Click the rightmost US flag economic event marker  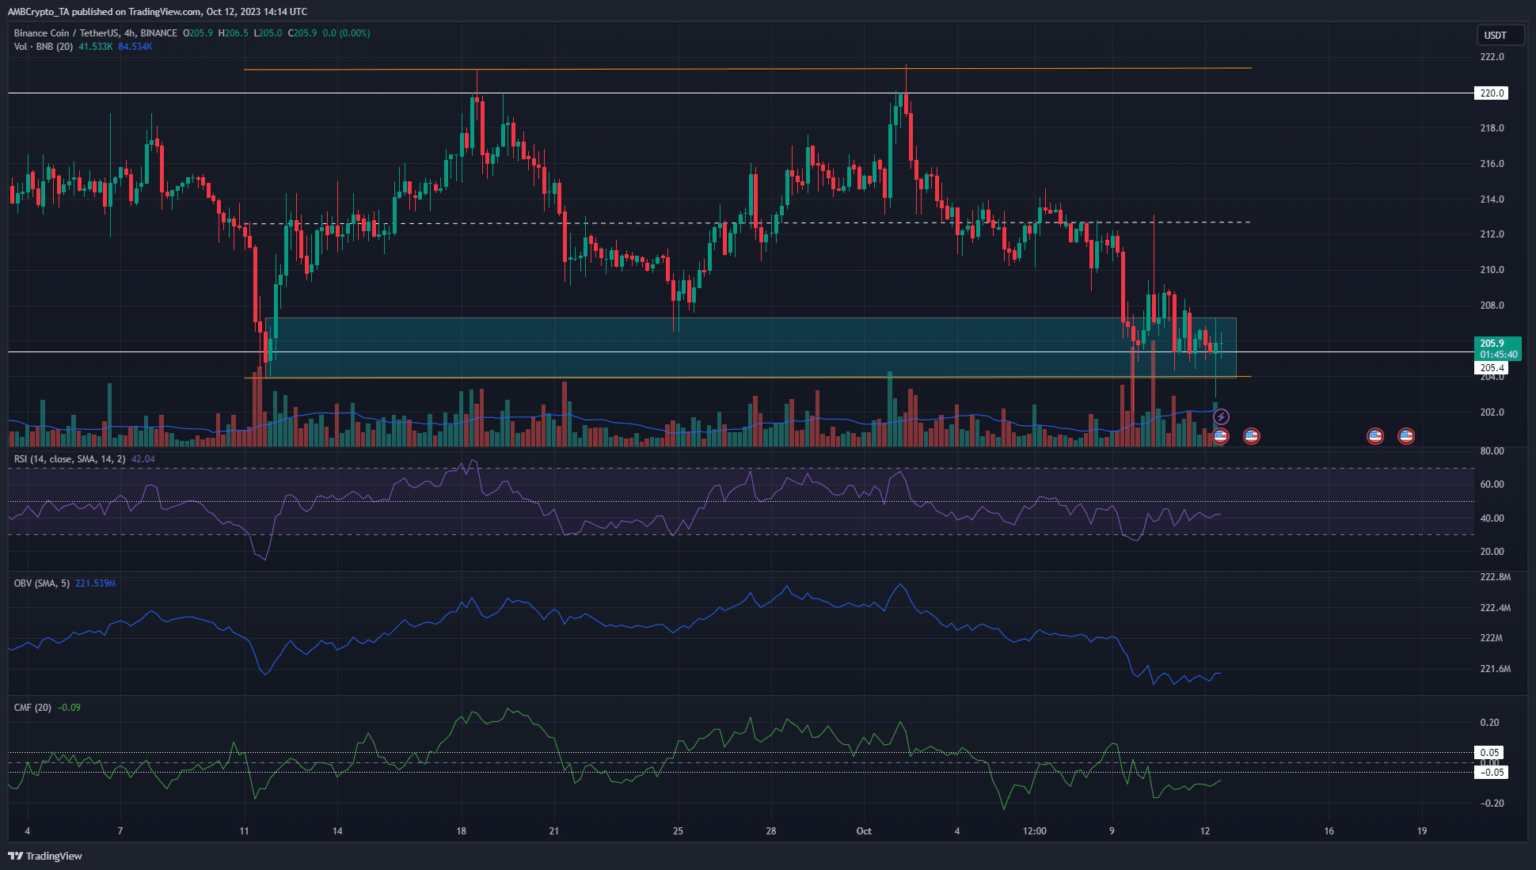(1406, 436)
